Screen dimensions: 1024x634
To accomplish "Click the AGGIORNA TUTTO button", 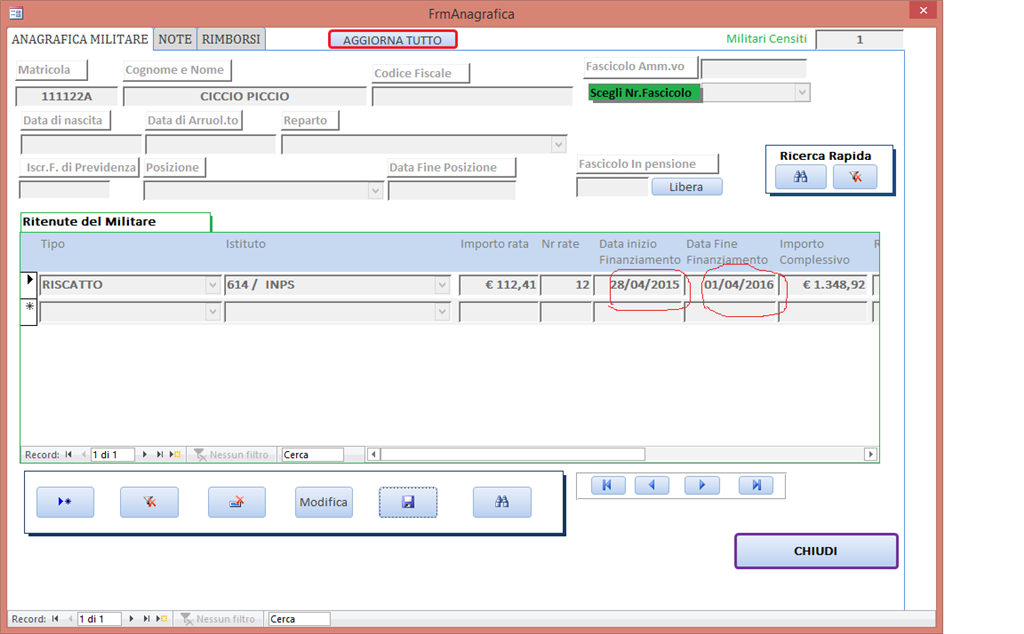I will tap(392, 40).
